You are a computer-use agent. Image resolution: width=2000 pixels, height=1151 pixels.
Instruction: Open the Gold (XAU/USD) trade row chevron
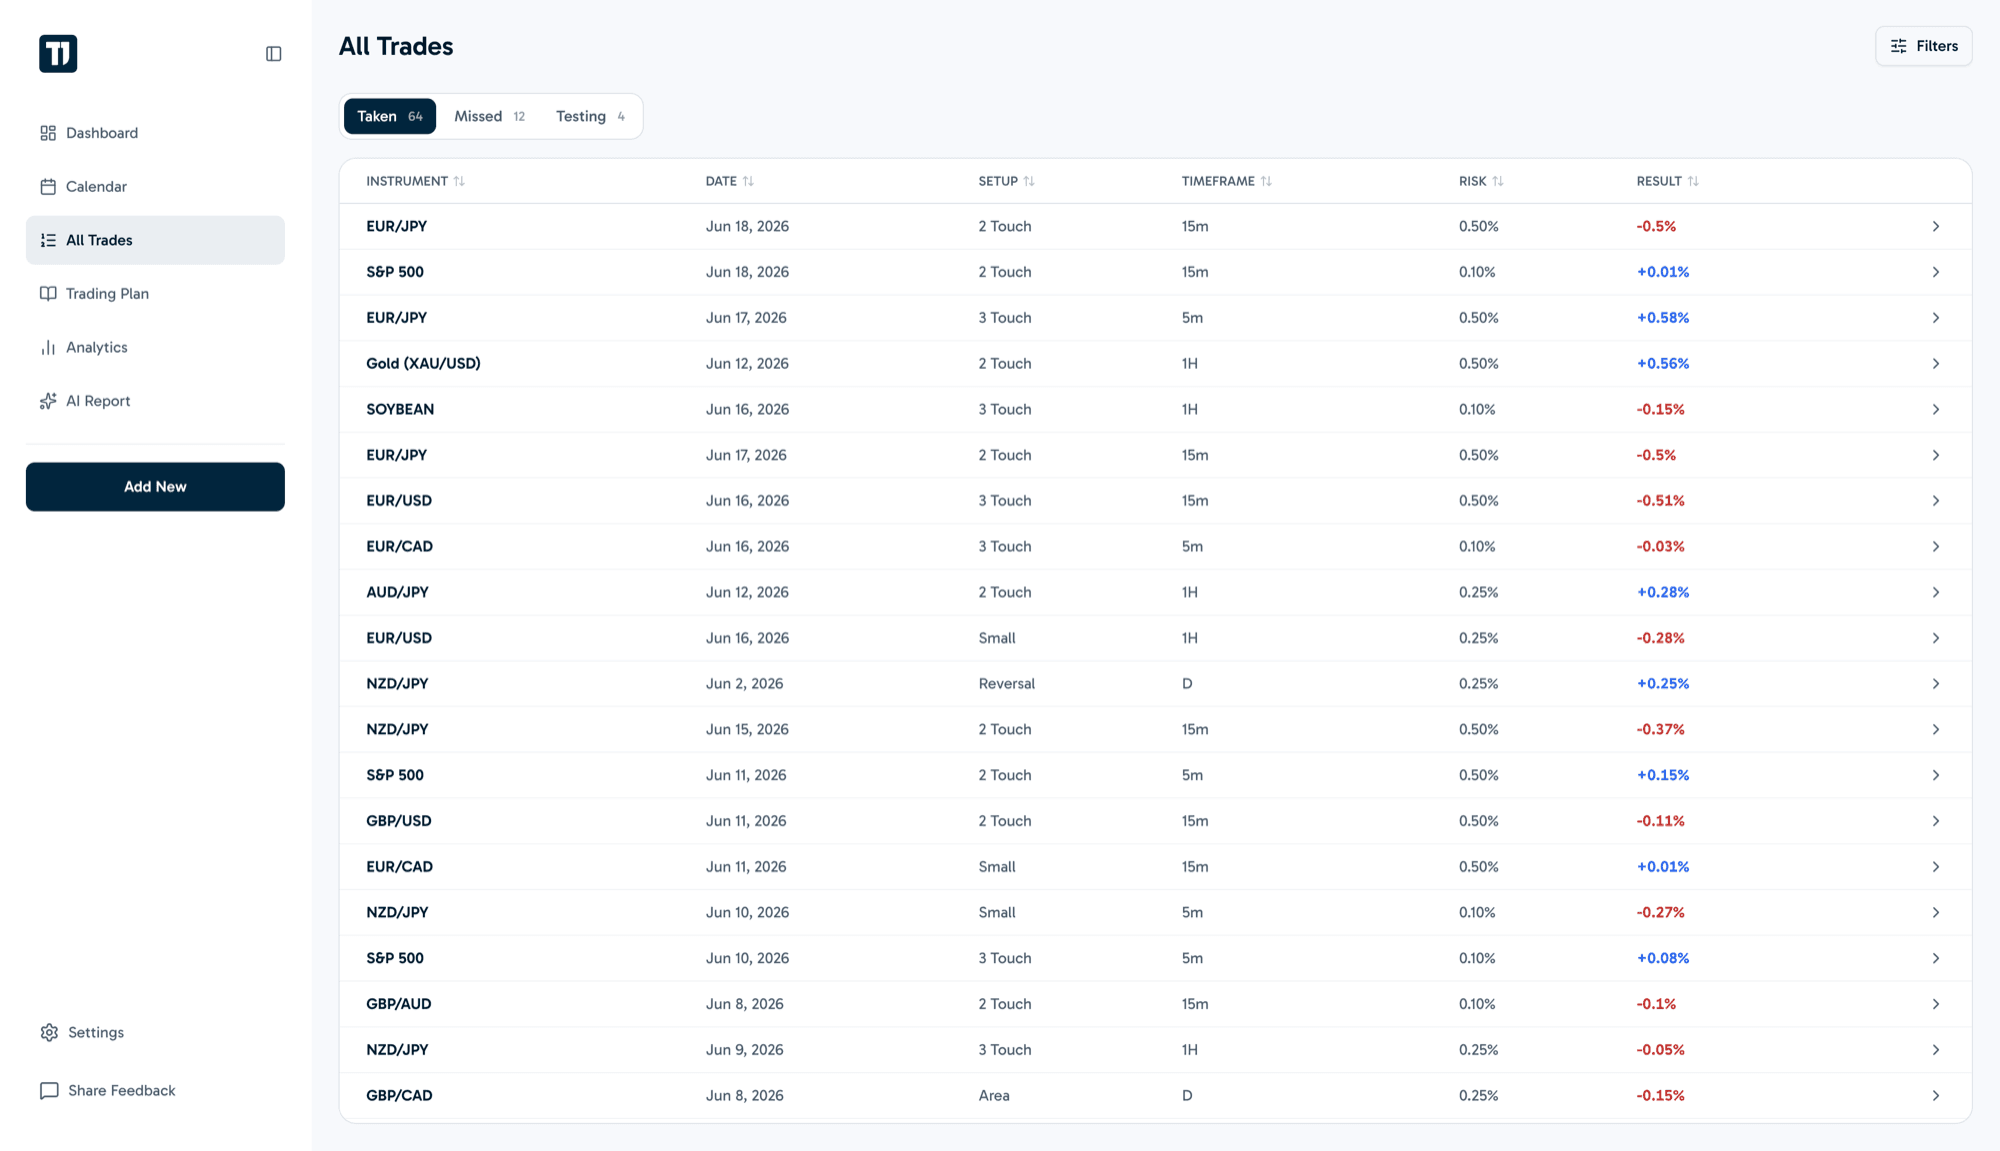pyautogui.click(x=1936, y=364)
